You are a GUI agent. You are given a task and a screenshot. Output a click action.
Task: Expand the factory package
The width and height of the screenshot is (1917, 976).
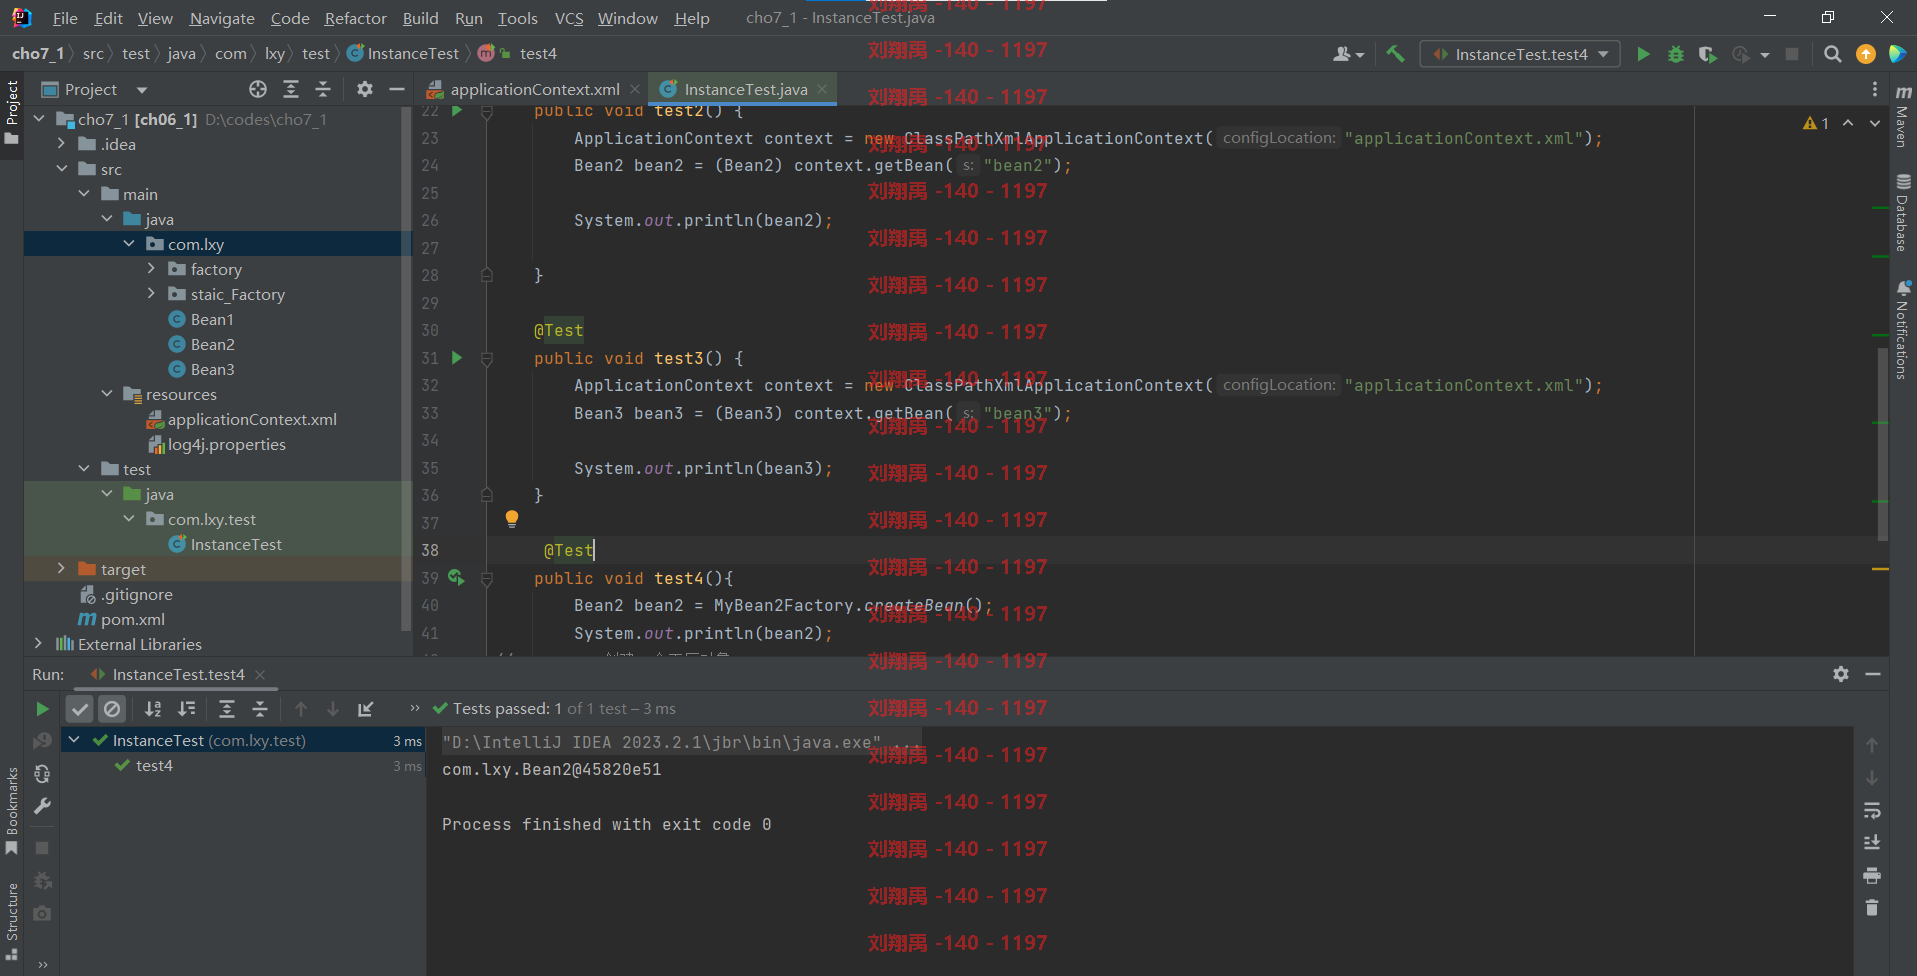click(x=151, y=269)
